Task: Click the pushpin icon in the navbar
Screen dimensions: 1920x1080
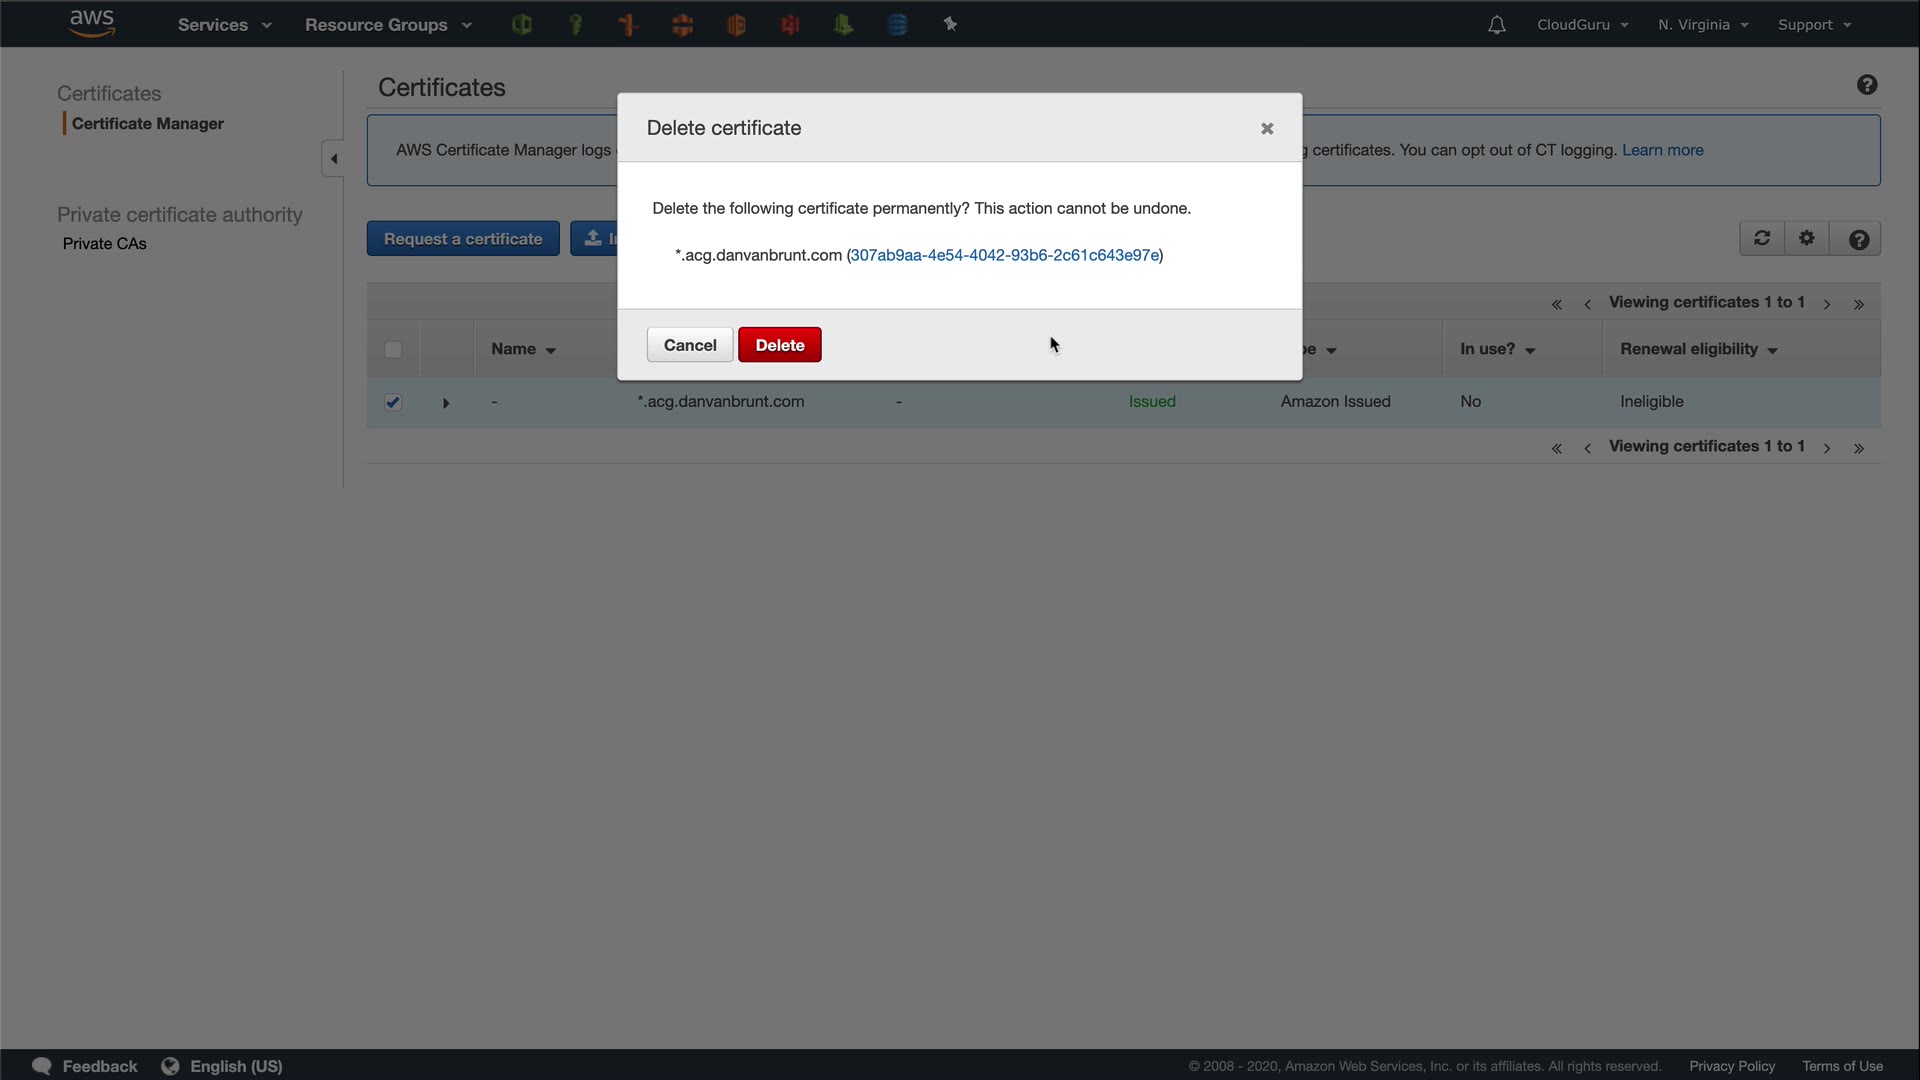Action: coord(950,25)
